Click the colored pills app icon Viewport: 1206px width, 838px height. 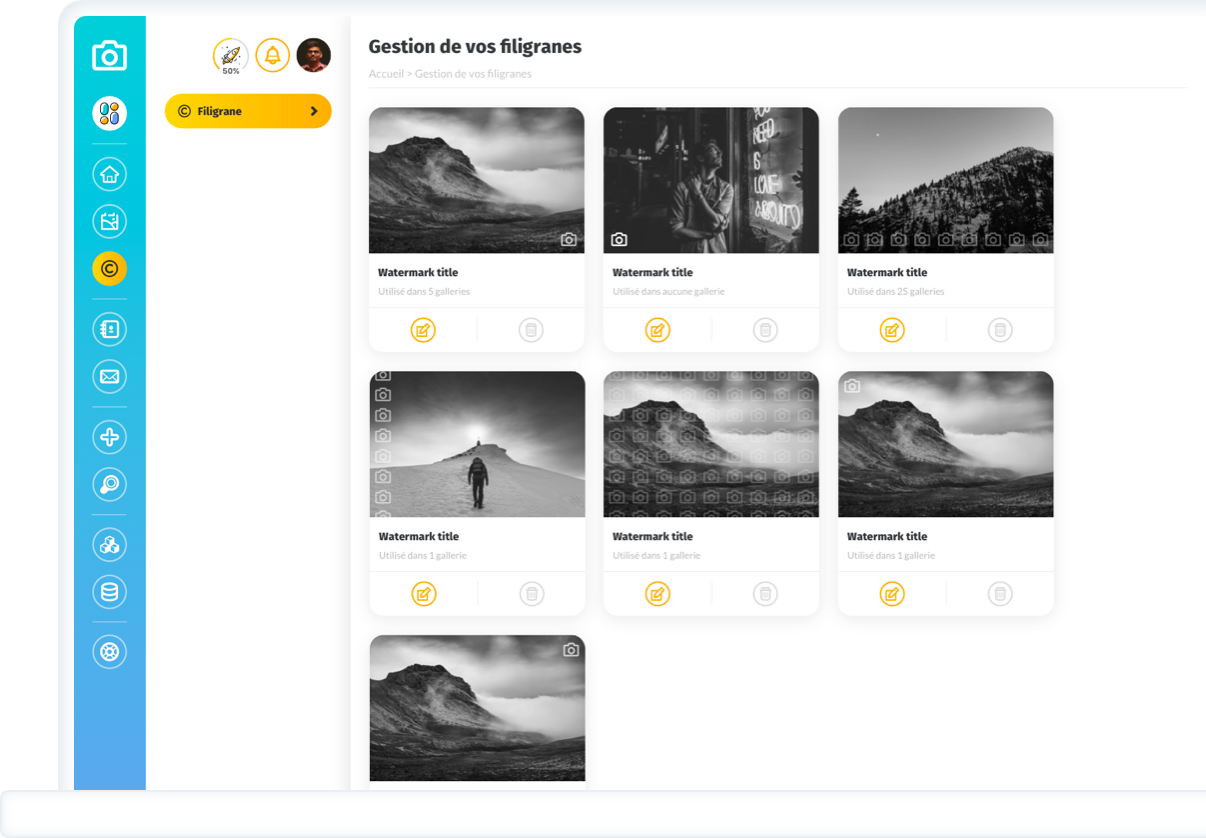[109, 113]
